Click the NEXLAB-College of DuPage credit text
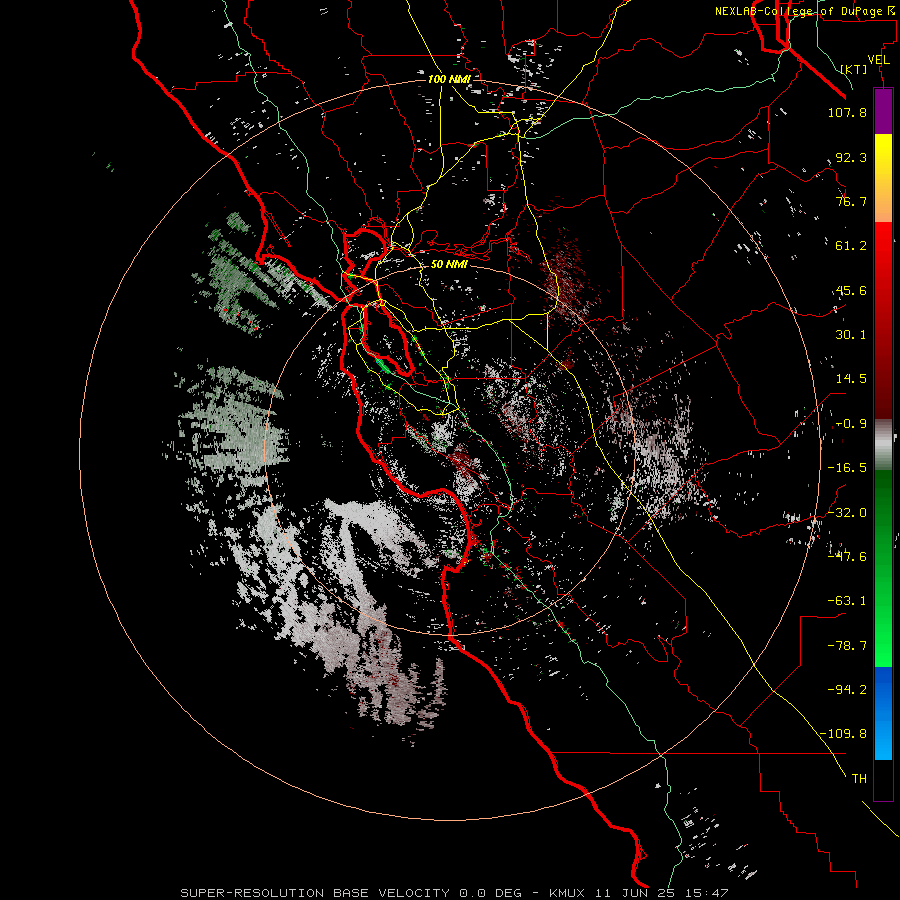This screenshot has width=900, height=900. pos(805,11)
